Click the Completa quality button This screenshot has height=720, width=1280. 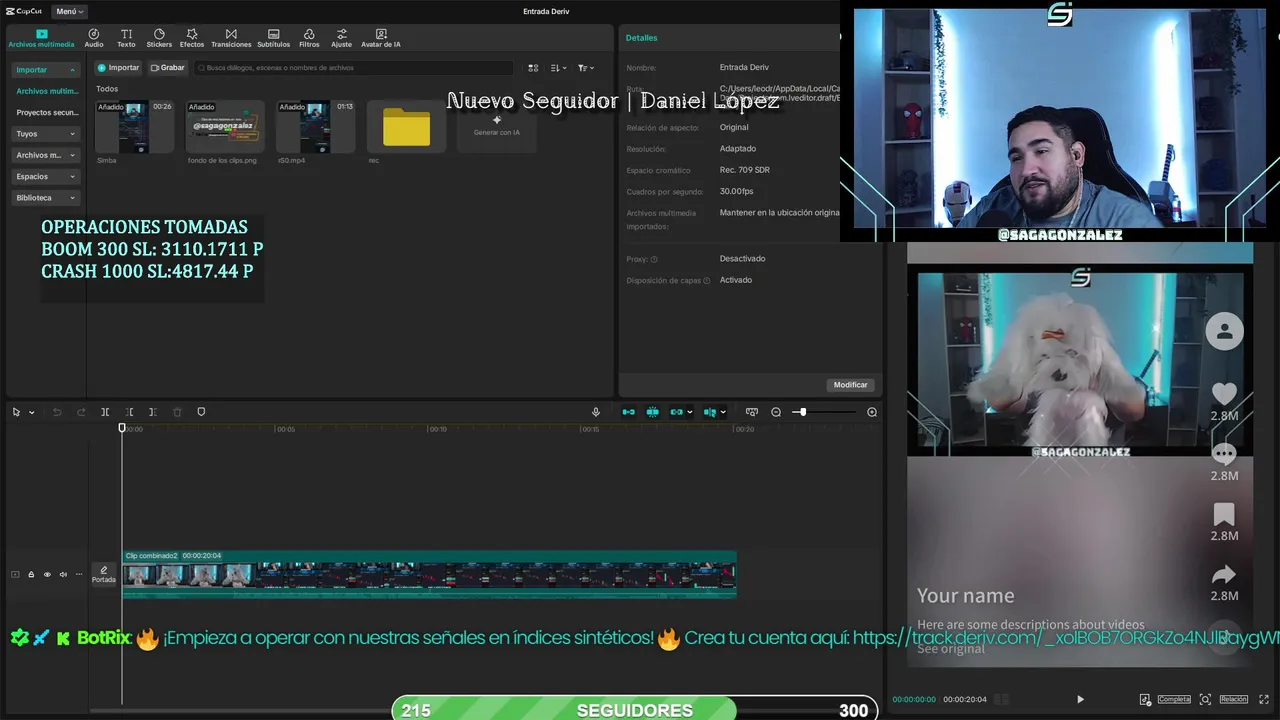click(x=1174, y=699)
